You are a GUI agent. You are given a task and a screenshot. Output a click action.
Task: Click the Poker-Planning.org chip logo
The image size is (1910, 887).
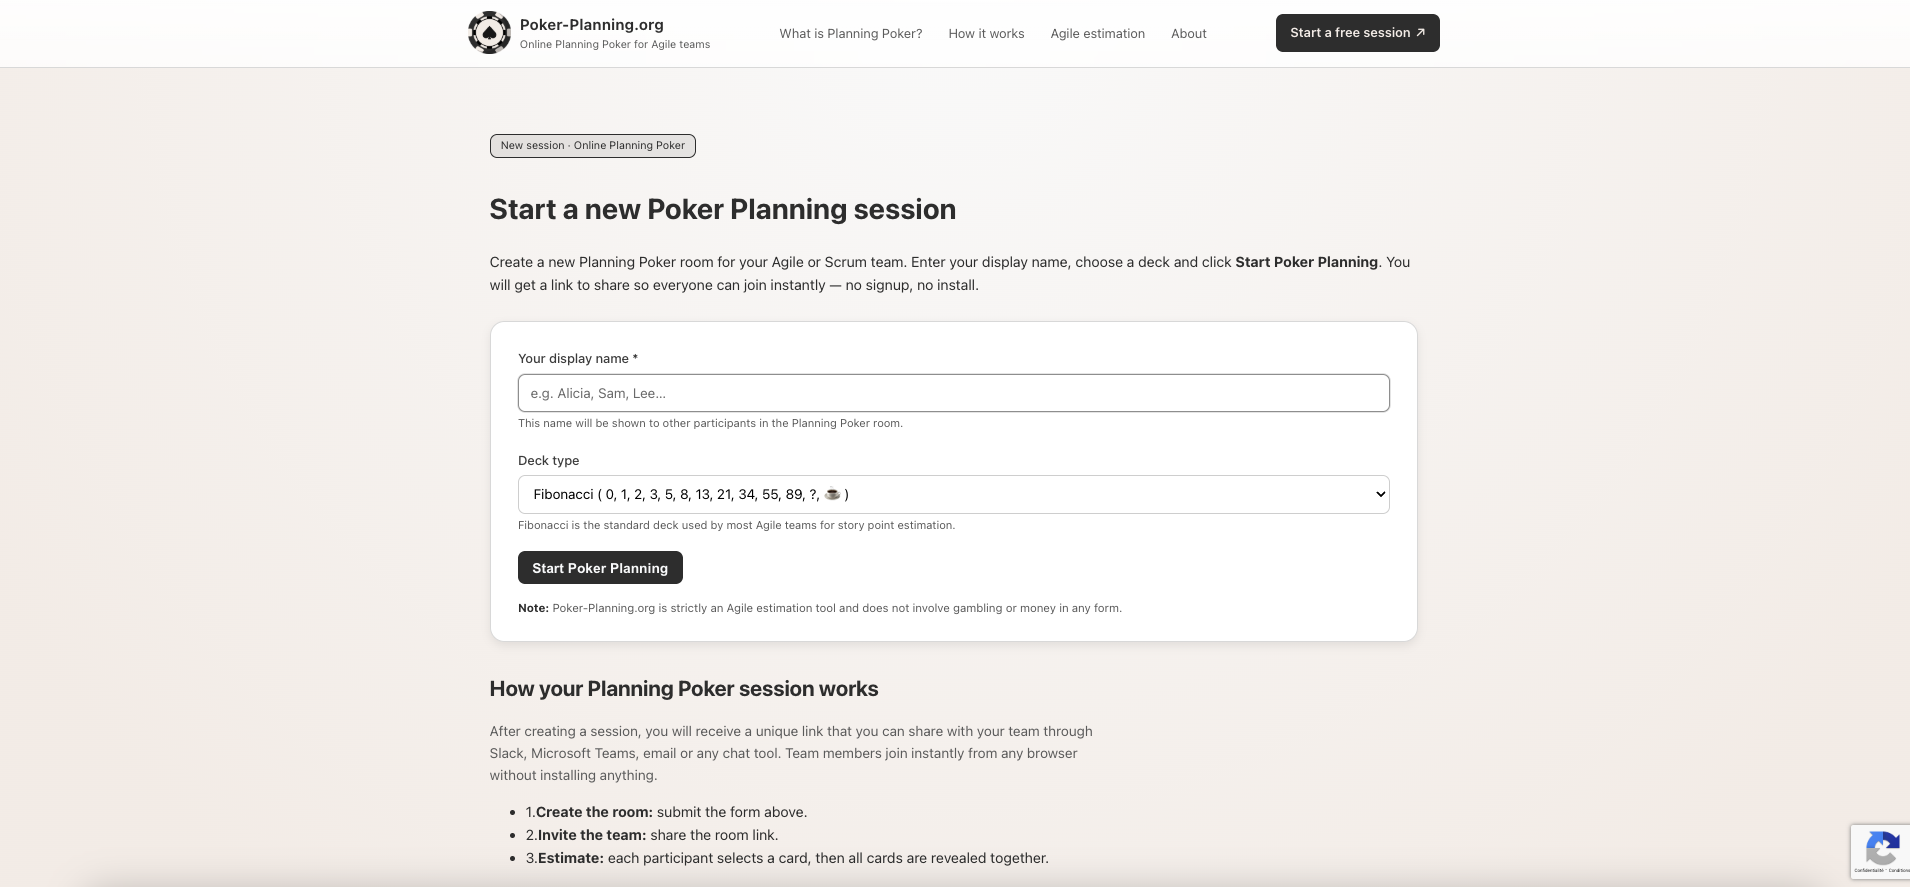[x=489, y=32]
